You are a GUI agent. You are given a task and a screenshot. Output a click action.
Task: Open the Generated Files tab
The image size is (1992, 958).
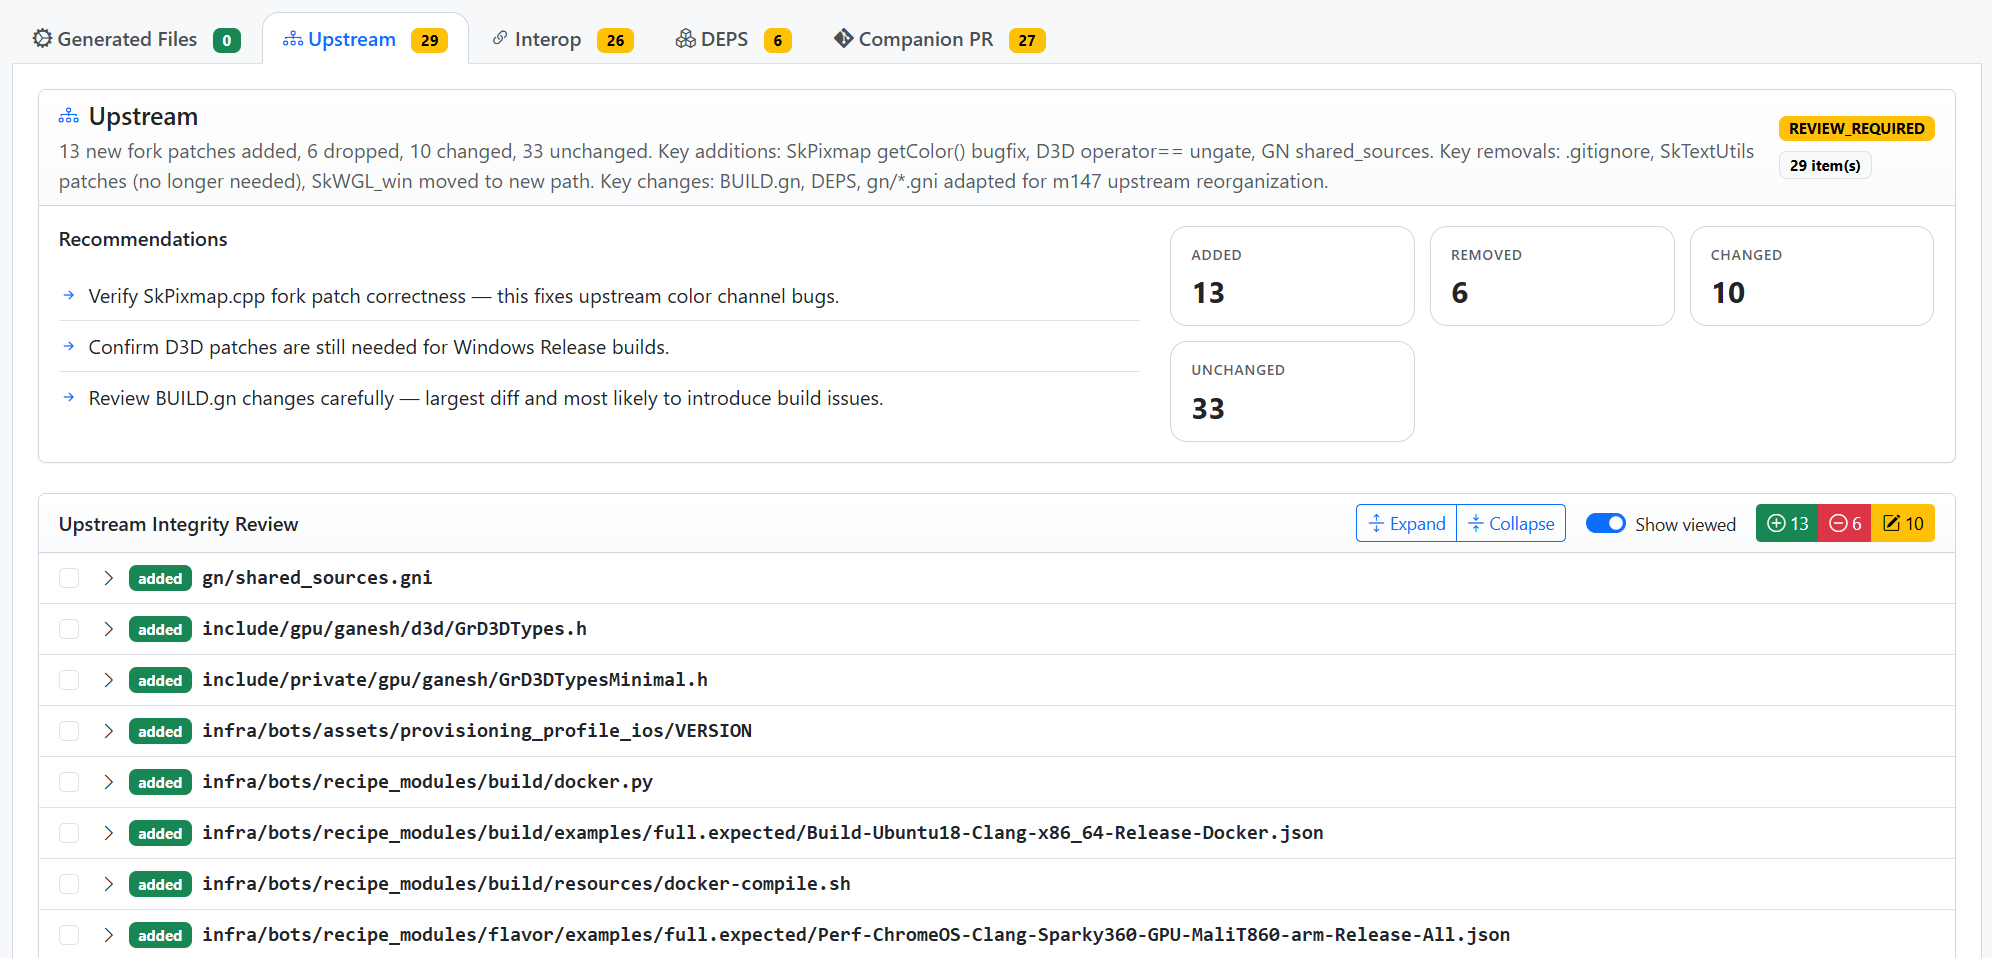136,39
